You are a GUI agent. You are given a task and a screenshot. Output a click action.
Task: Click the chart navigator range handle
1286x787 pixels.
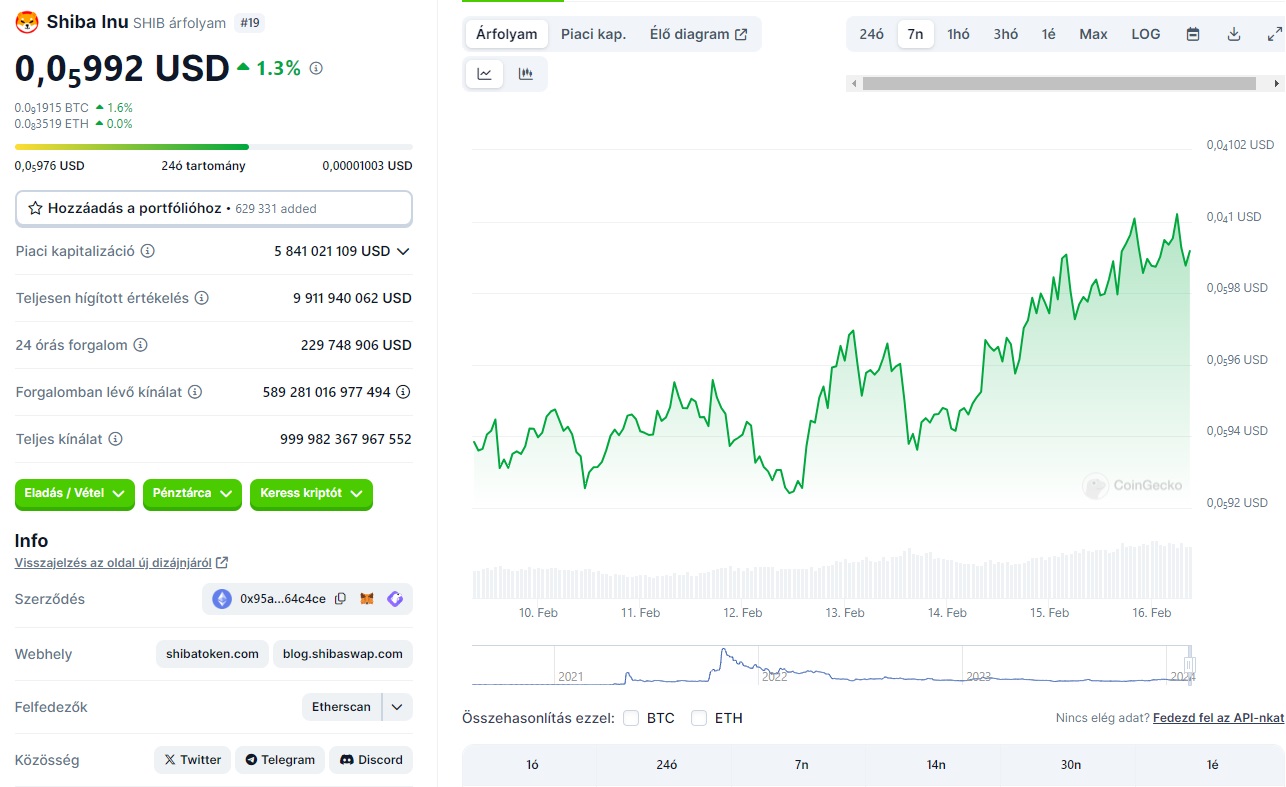(x=1190, y=665)
